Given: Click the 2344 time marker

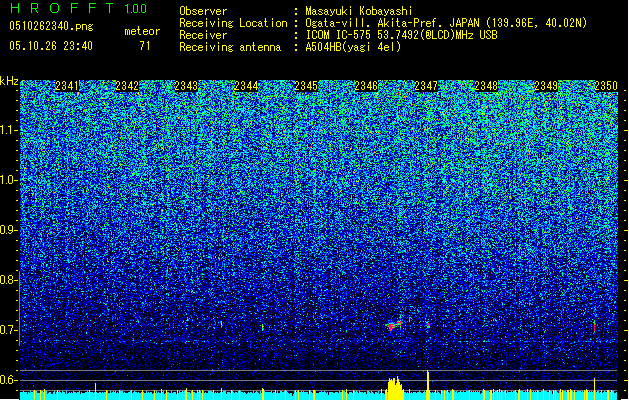Looking at the screenshot, I should (x=246, y=86).
